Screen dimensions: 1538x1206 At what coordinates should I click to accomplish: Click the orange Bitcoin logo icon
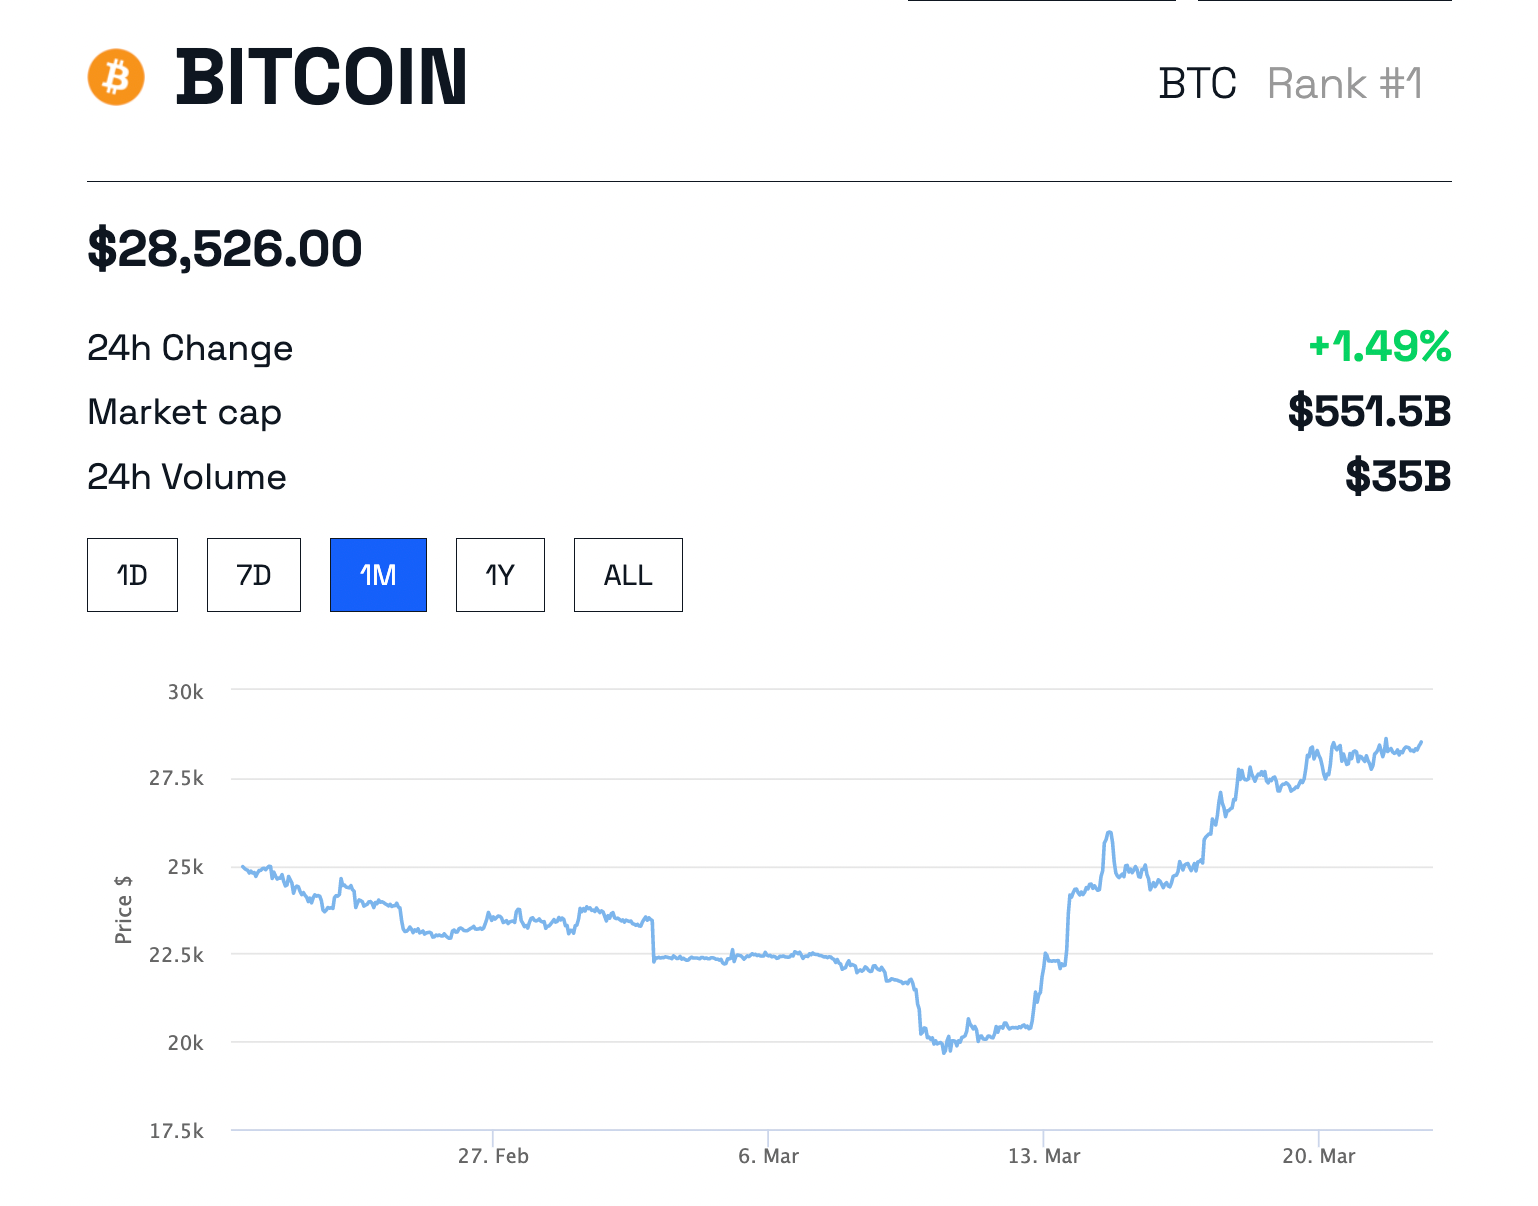point(116,77)
